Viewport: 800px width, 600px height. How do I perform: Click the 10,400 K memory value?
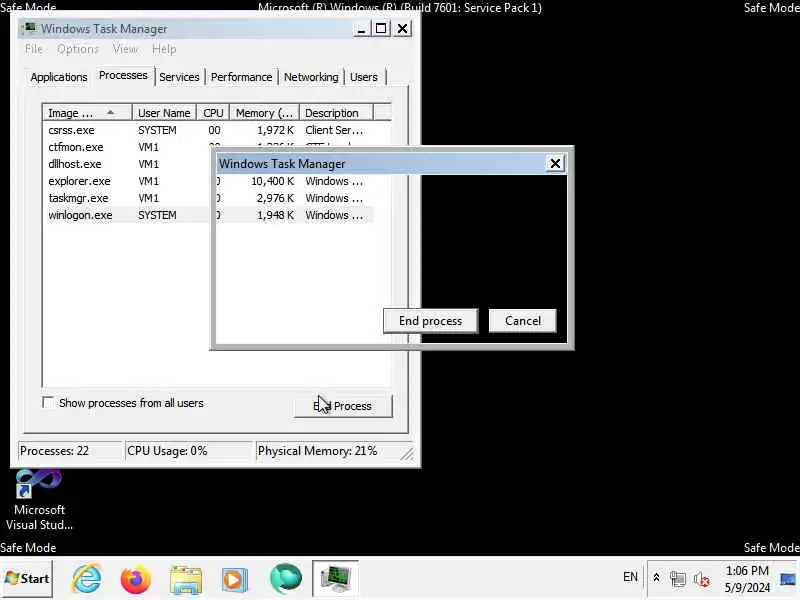[272, 181]
